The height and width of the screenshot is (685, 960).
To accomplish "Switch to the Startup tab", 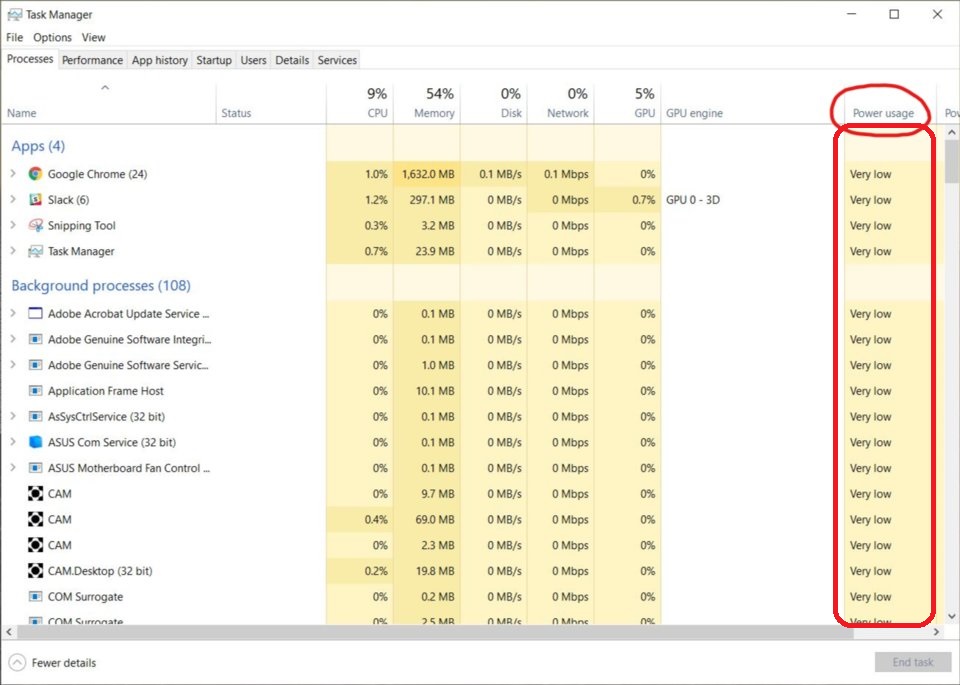I will pos(213,59).
